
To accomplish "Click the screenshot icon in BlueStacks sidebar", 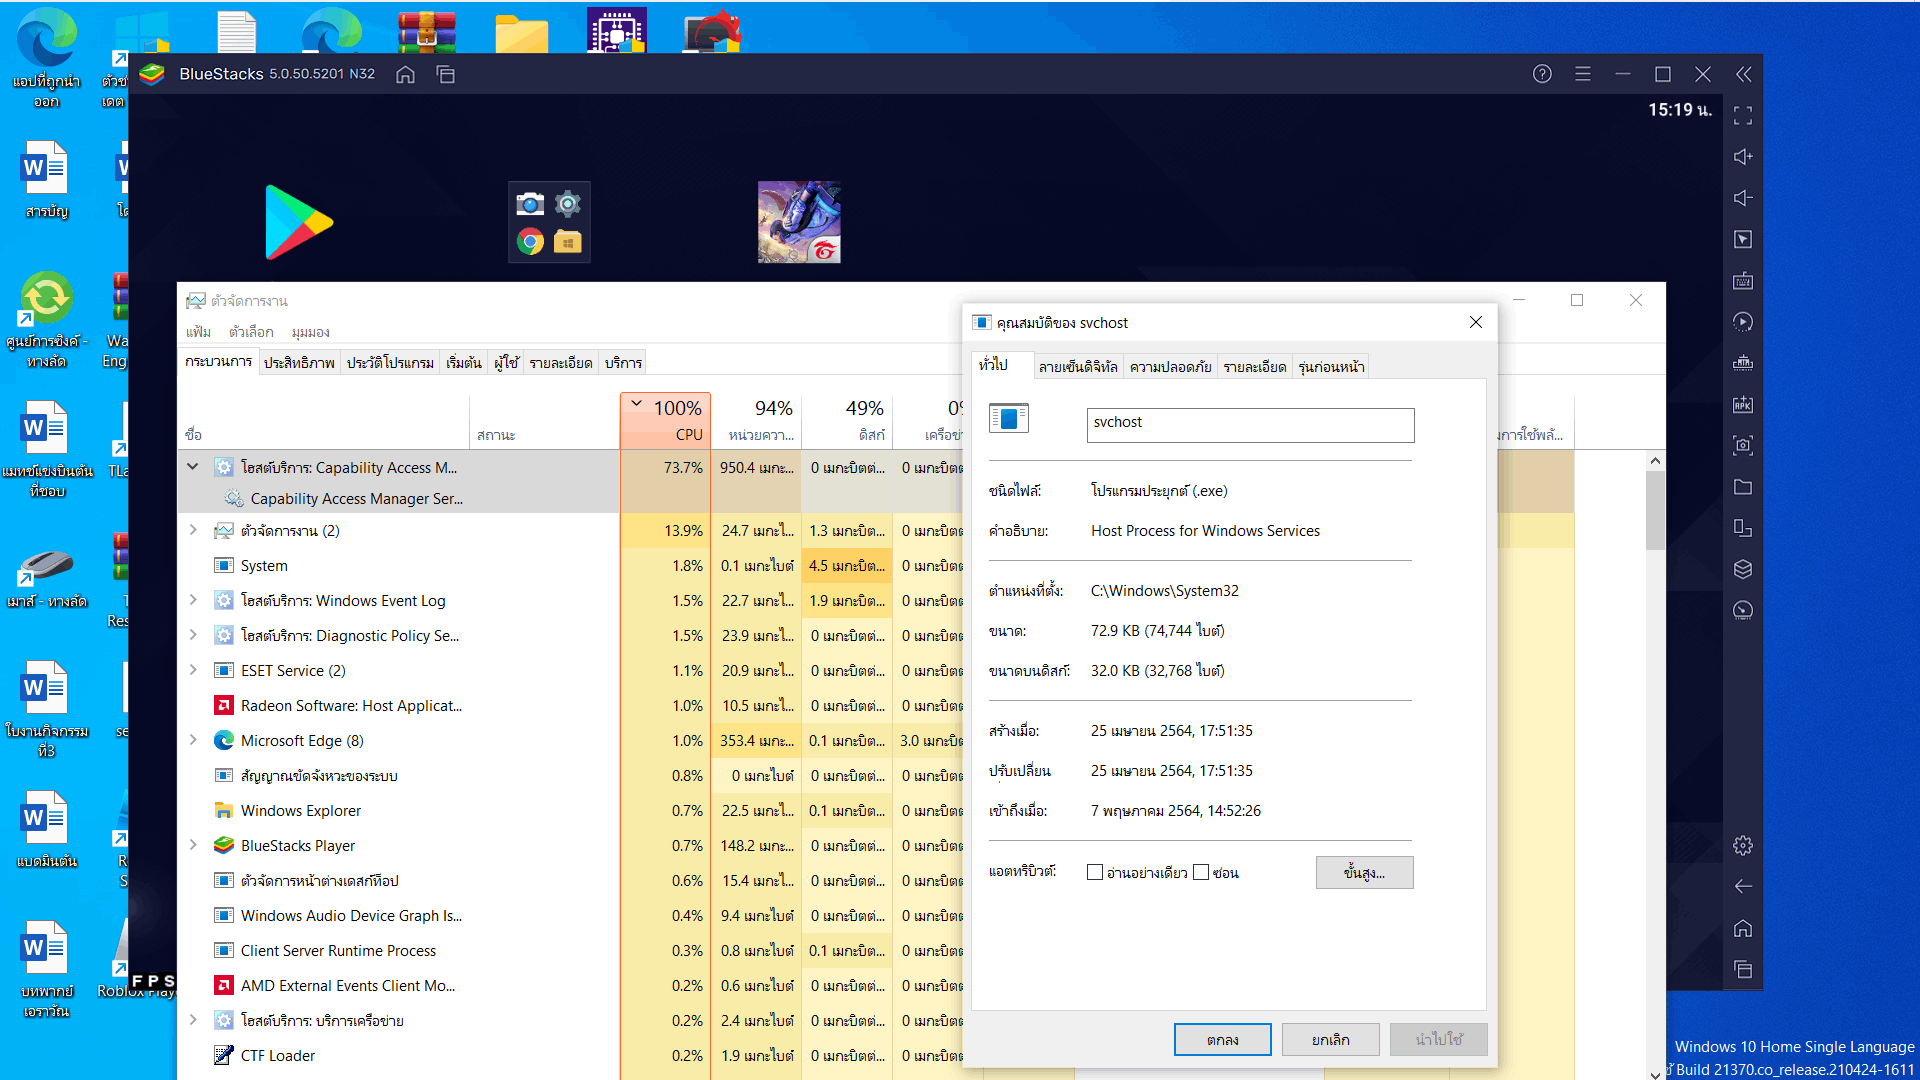I will point(1743,446).
